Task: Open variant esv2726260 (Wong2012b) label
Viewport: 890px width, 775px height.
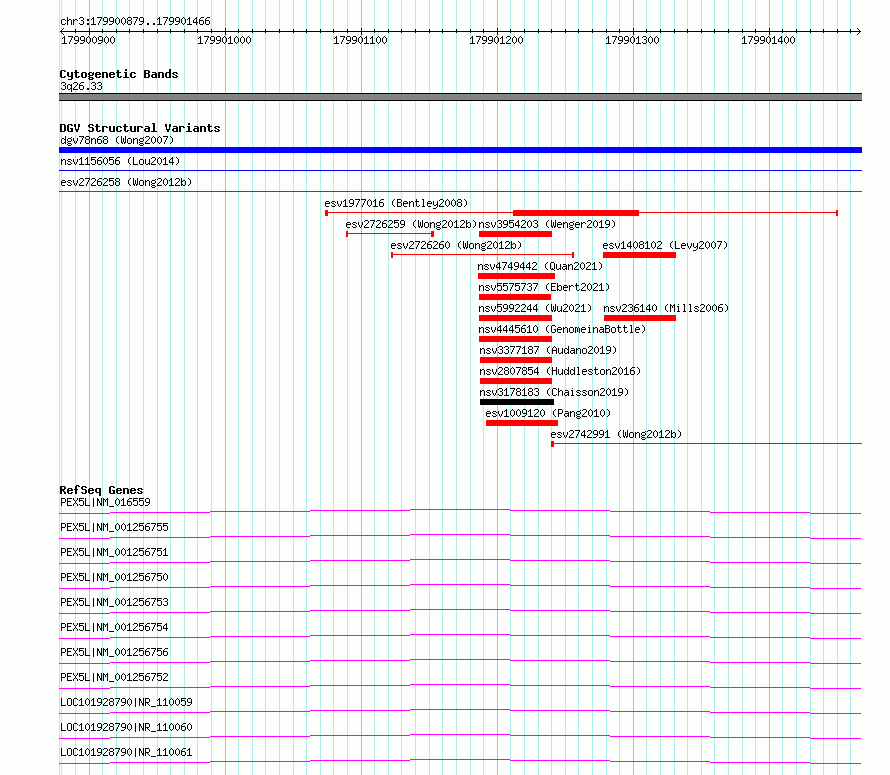Action: [x=456, y=245]
